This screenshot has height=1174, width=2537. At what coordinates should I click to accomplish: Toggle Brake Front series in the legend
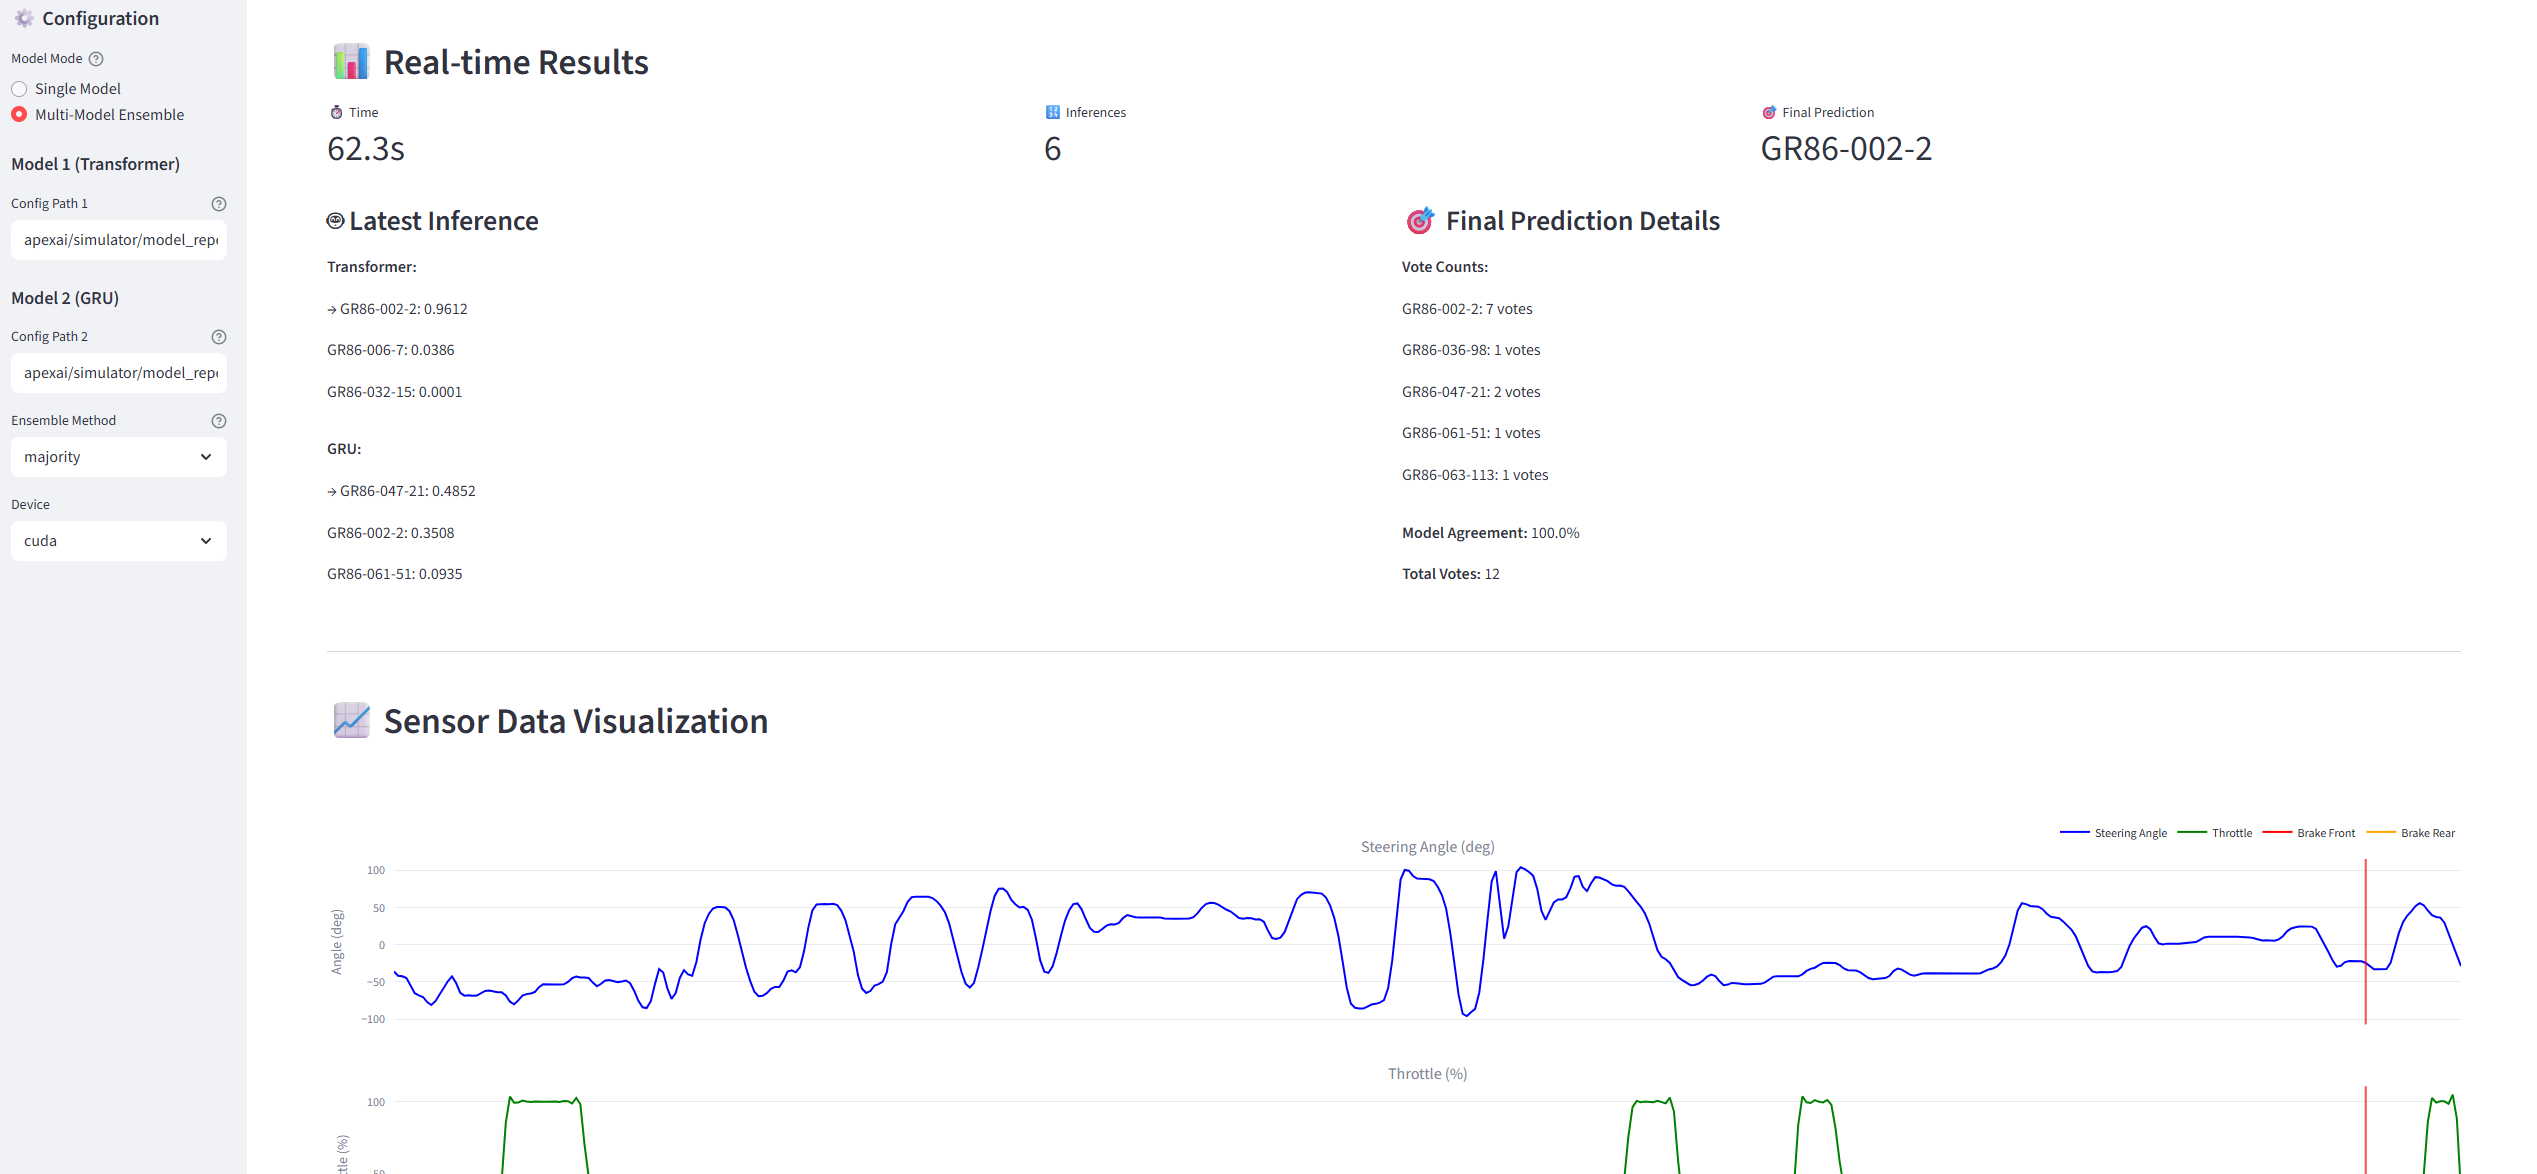pyautogui.click(x=2325, y=833)
